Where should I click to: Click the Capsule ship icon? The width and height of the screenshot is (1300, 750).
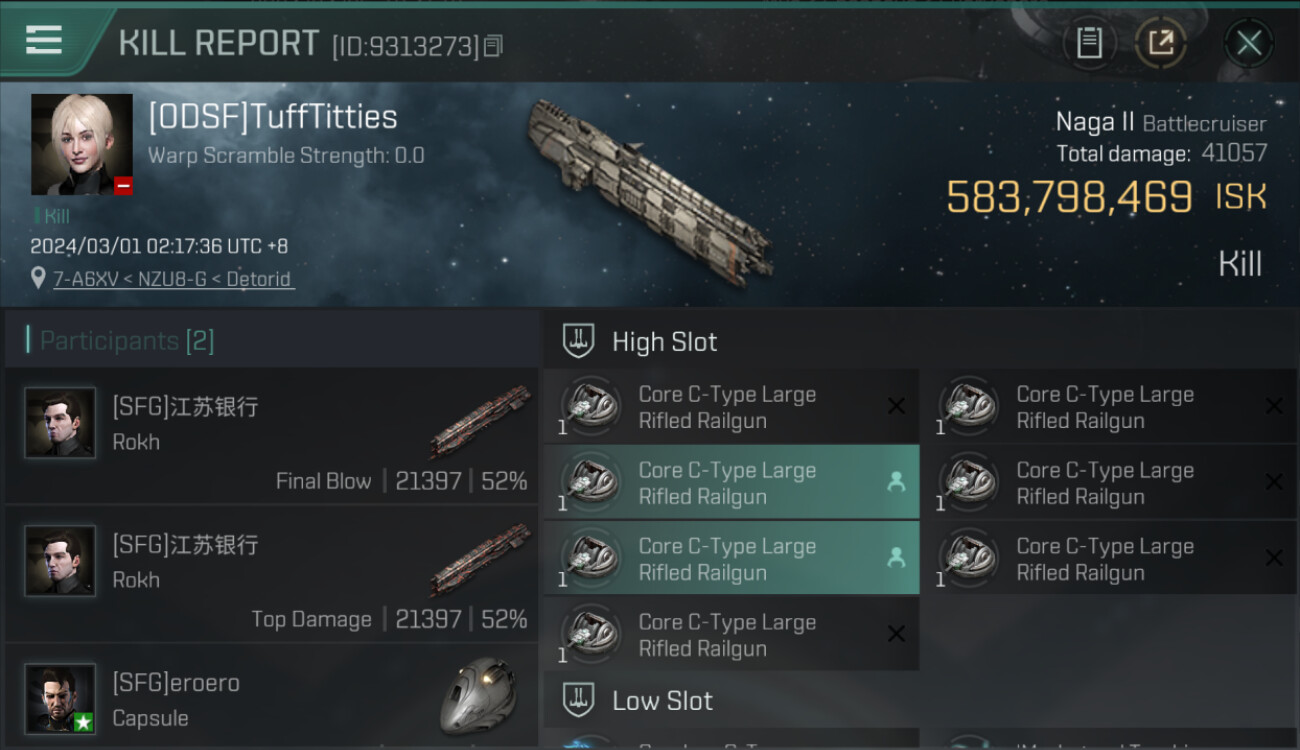coord(478,695)
